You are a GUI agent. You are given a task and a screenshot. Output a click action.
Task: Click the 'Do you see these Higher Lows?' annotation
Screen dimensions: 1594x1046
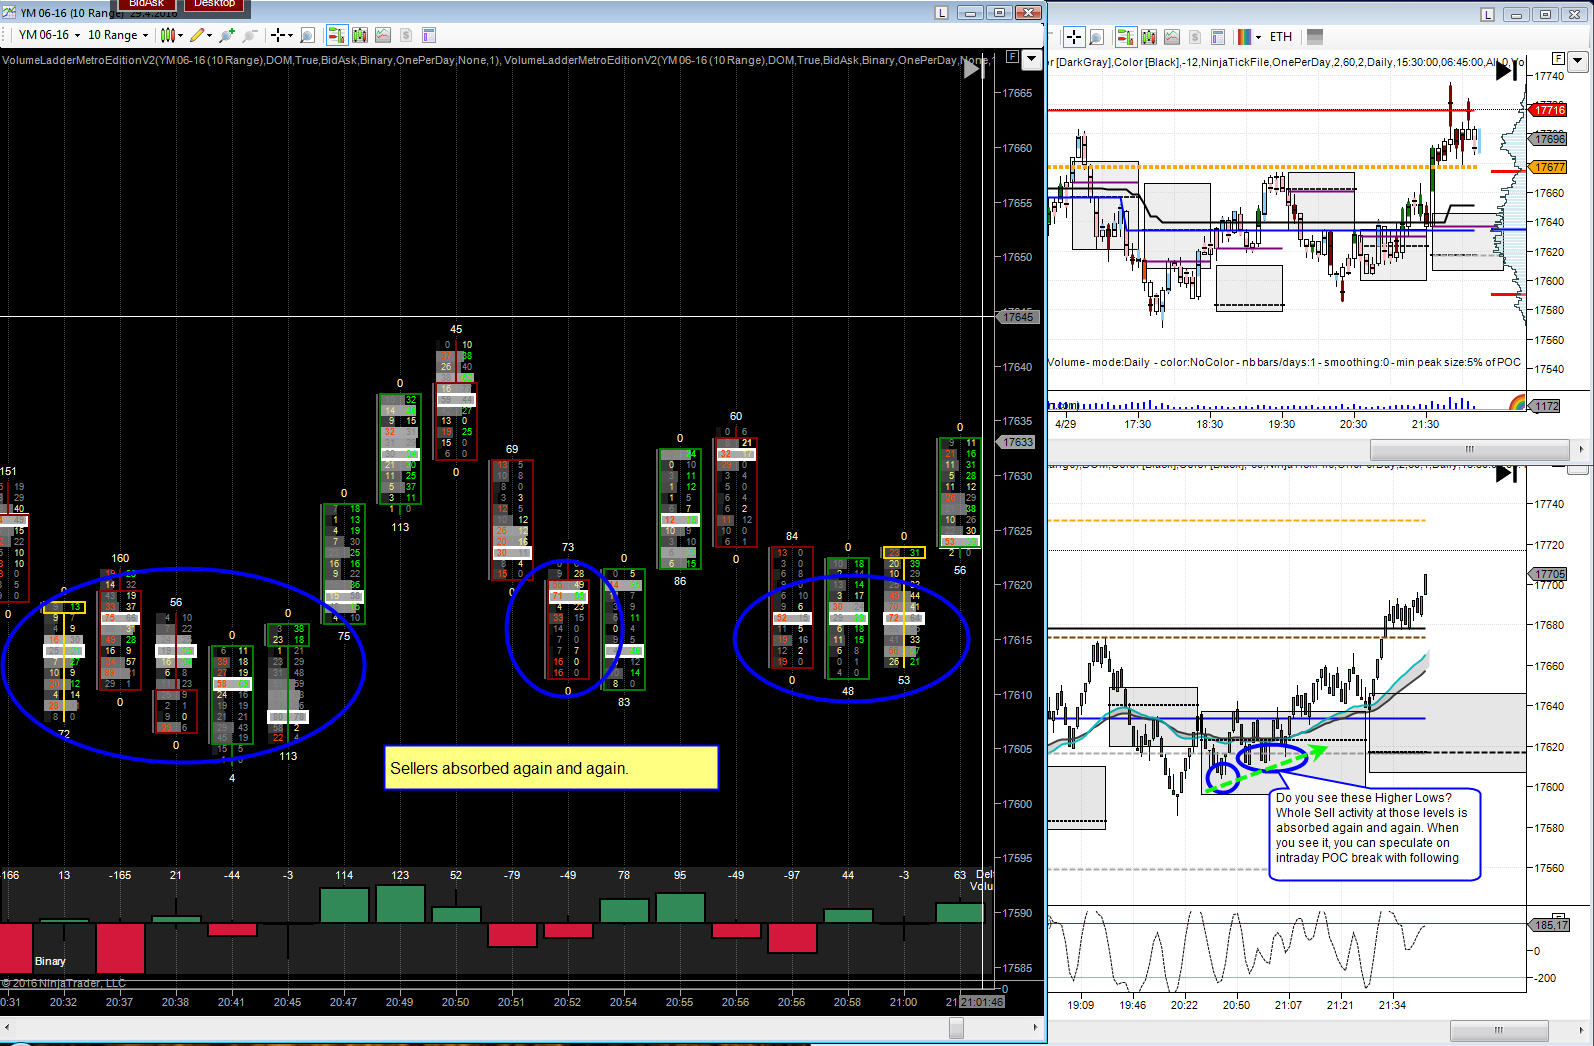(x=1374, y=835)
